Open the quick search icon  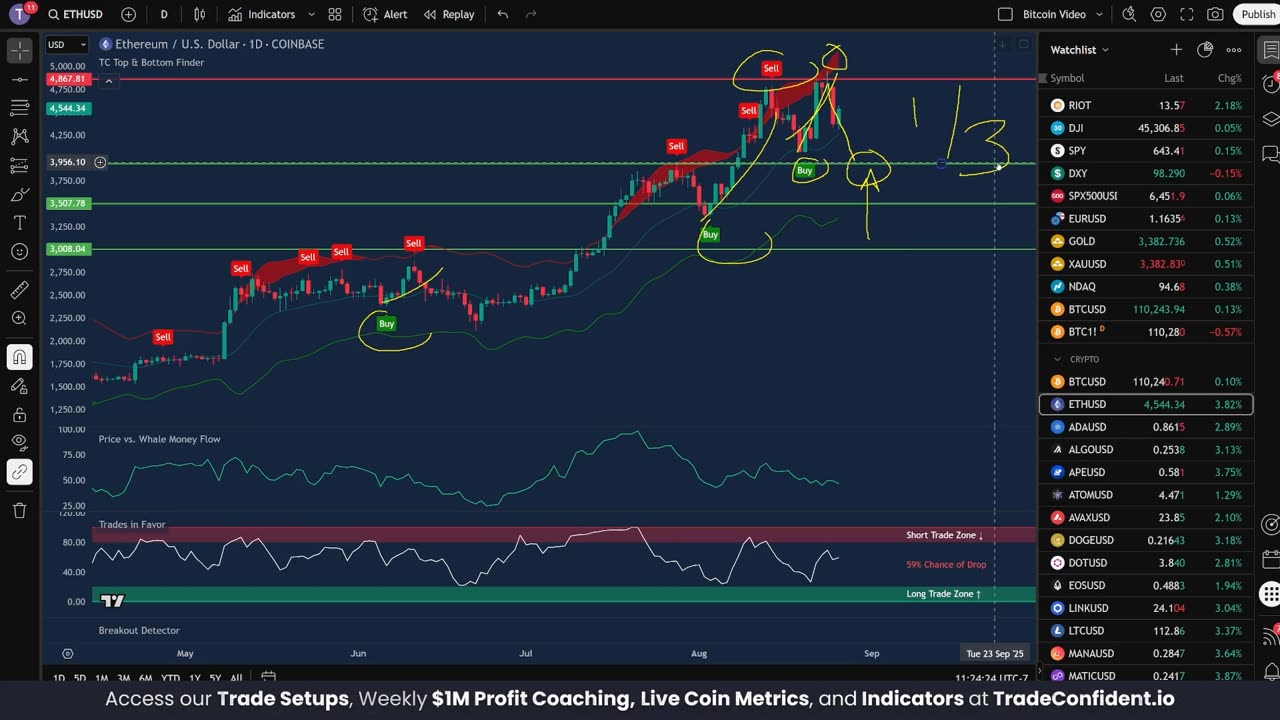(x=1129, y=14)
